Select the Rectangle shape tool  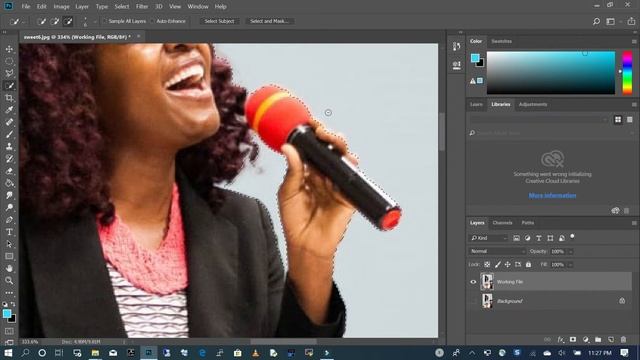coord(9,256)
